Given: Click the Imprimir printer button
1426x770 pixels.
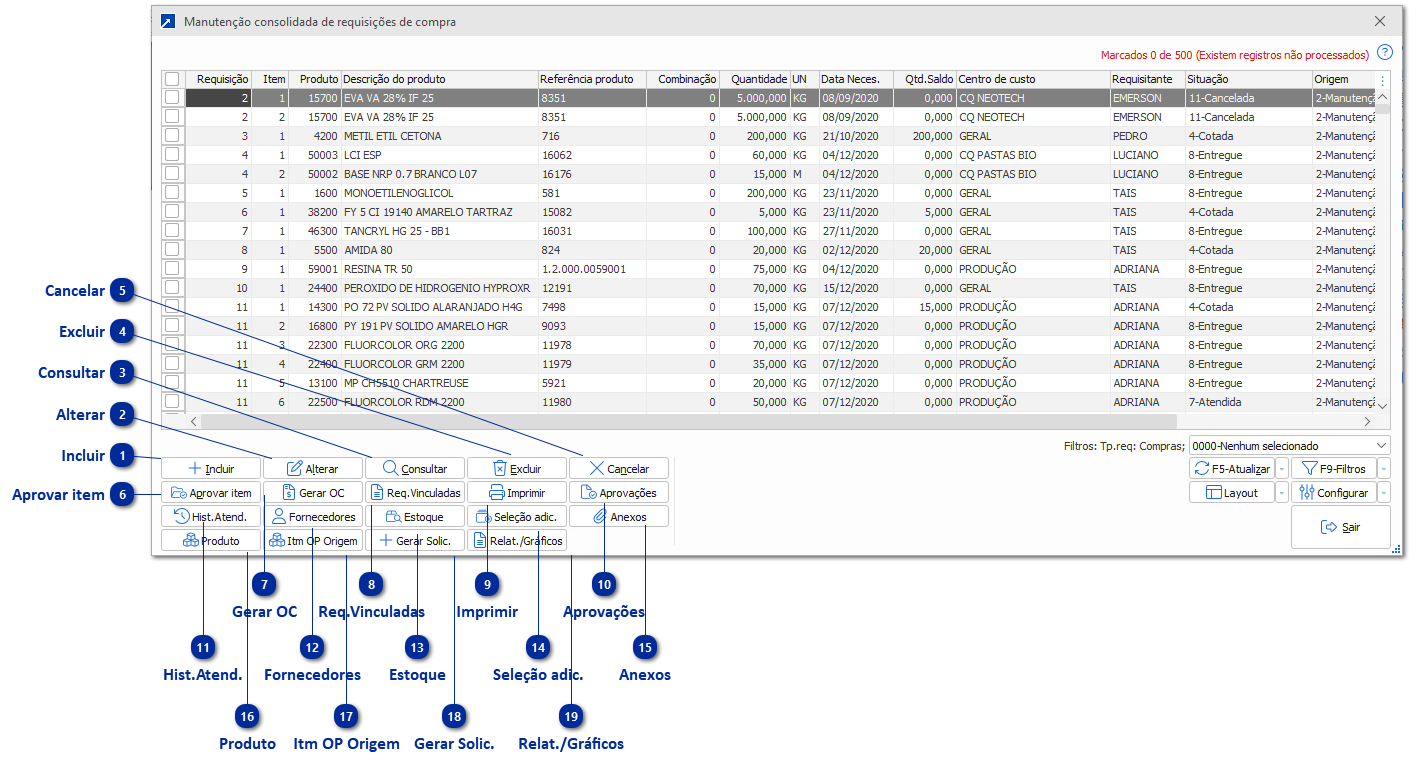Looking at the screenshot, I should [517, 493].
